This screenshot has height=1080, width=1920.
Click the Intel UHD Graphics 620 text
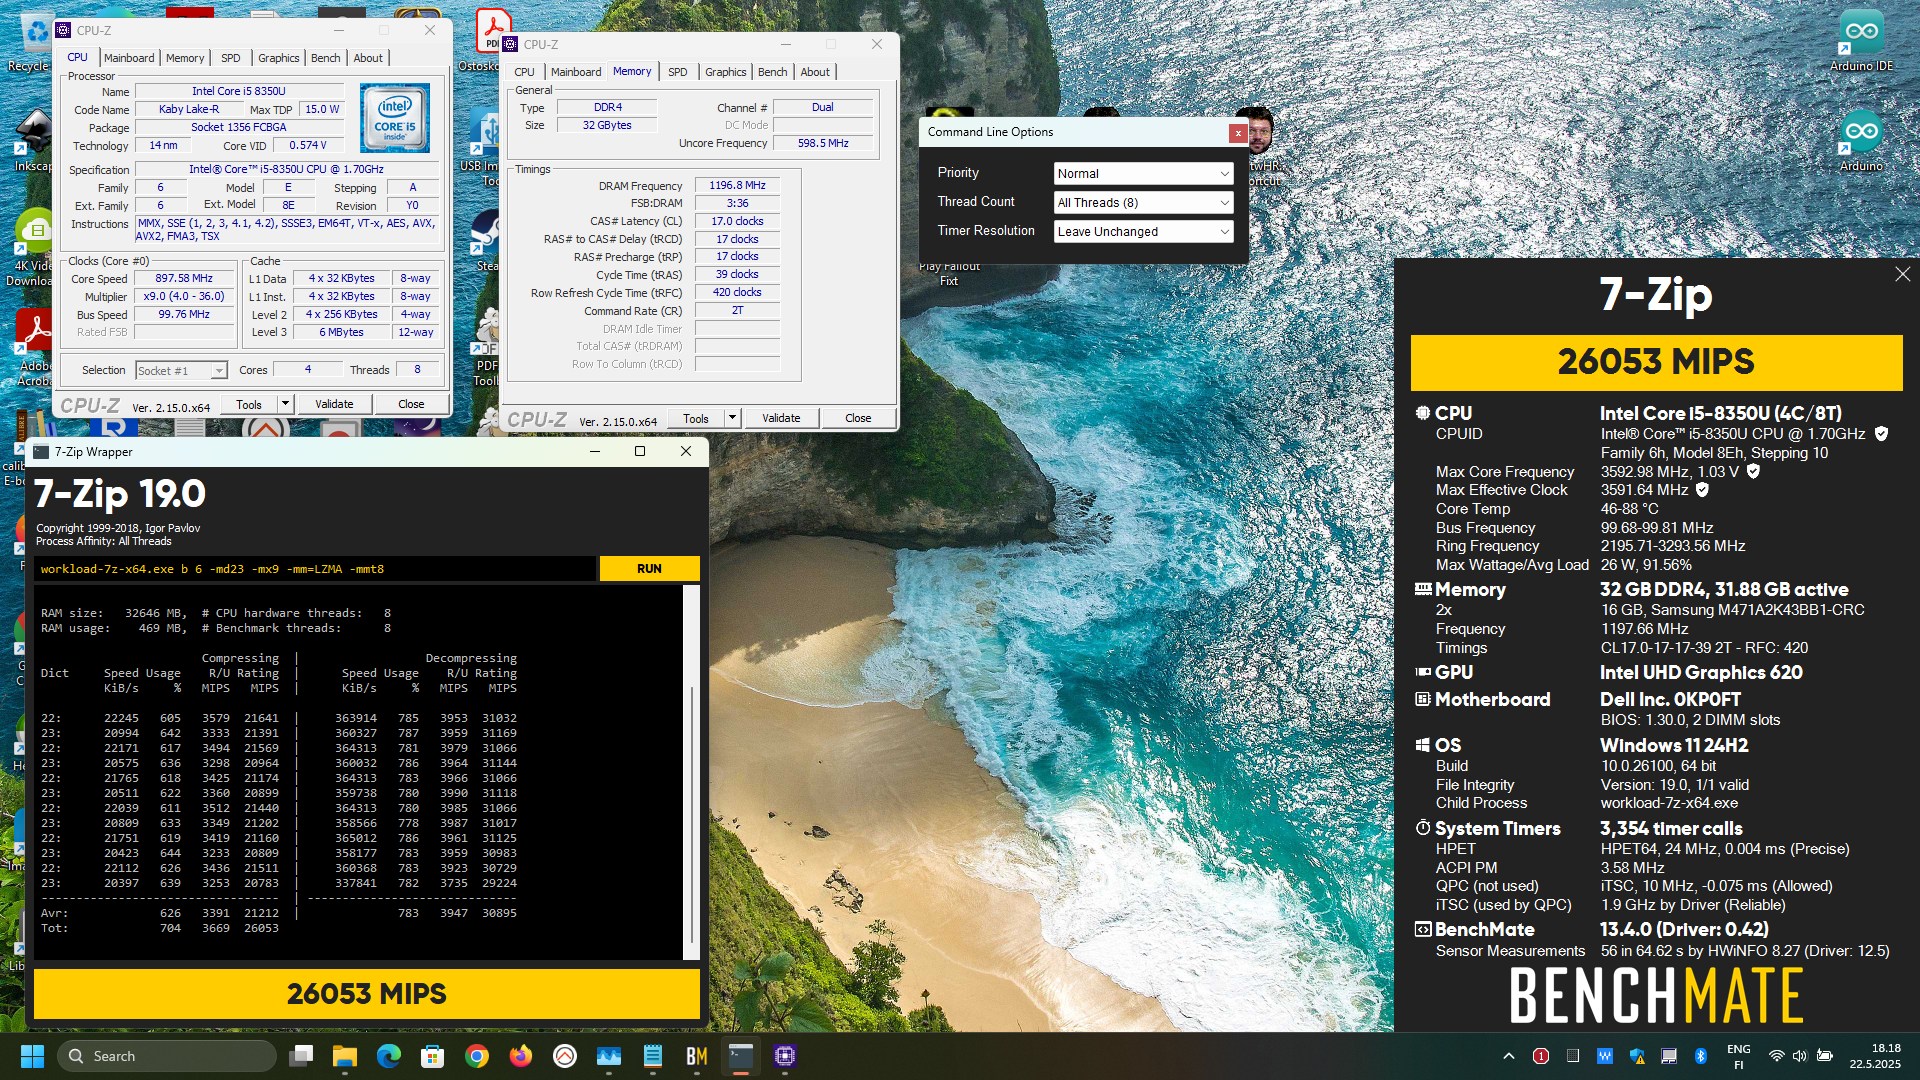1701,672
